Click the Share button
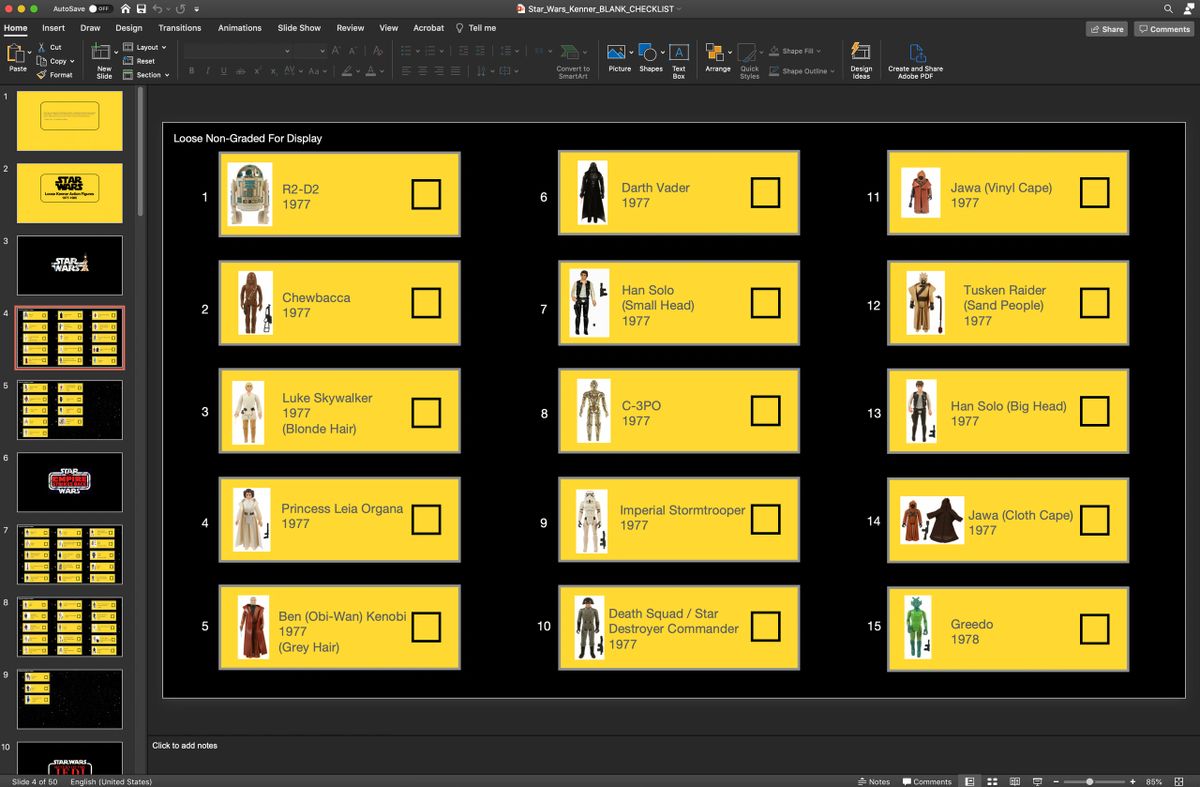Image resolution: width=1200 pixels, height=787 pixels. (1106, 29)
